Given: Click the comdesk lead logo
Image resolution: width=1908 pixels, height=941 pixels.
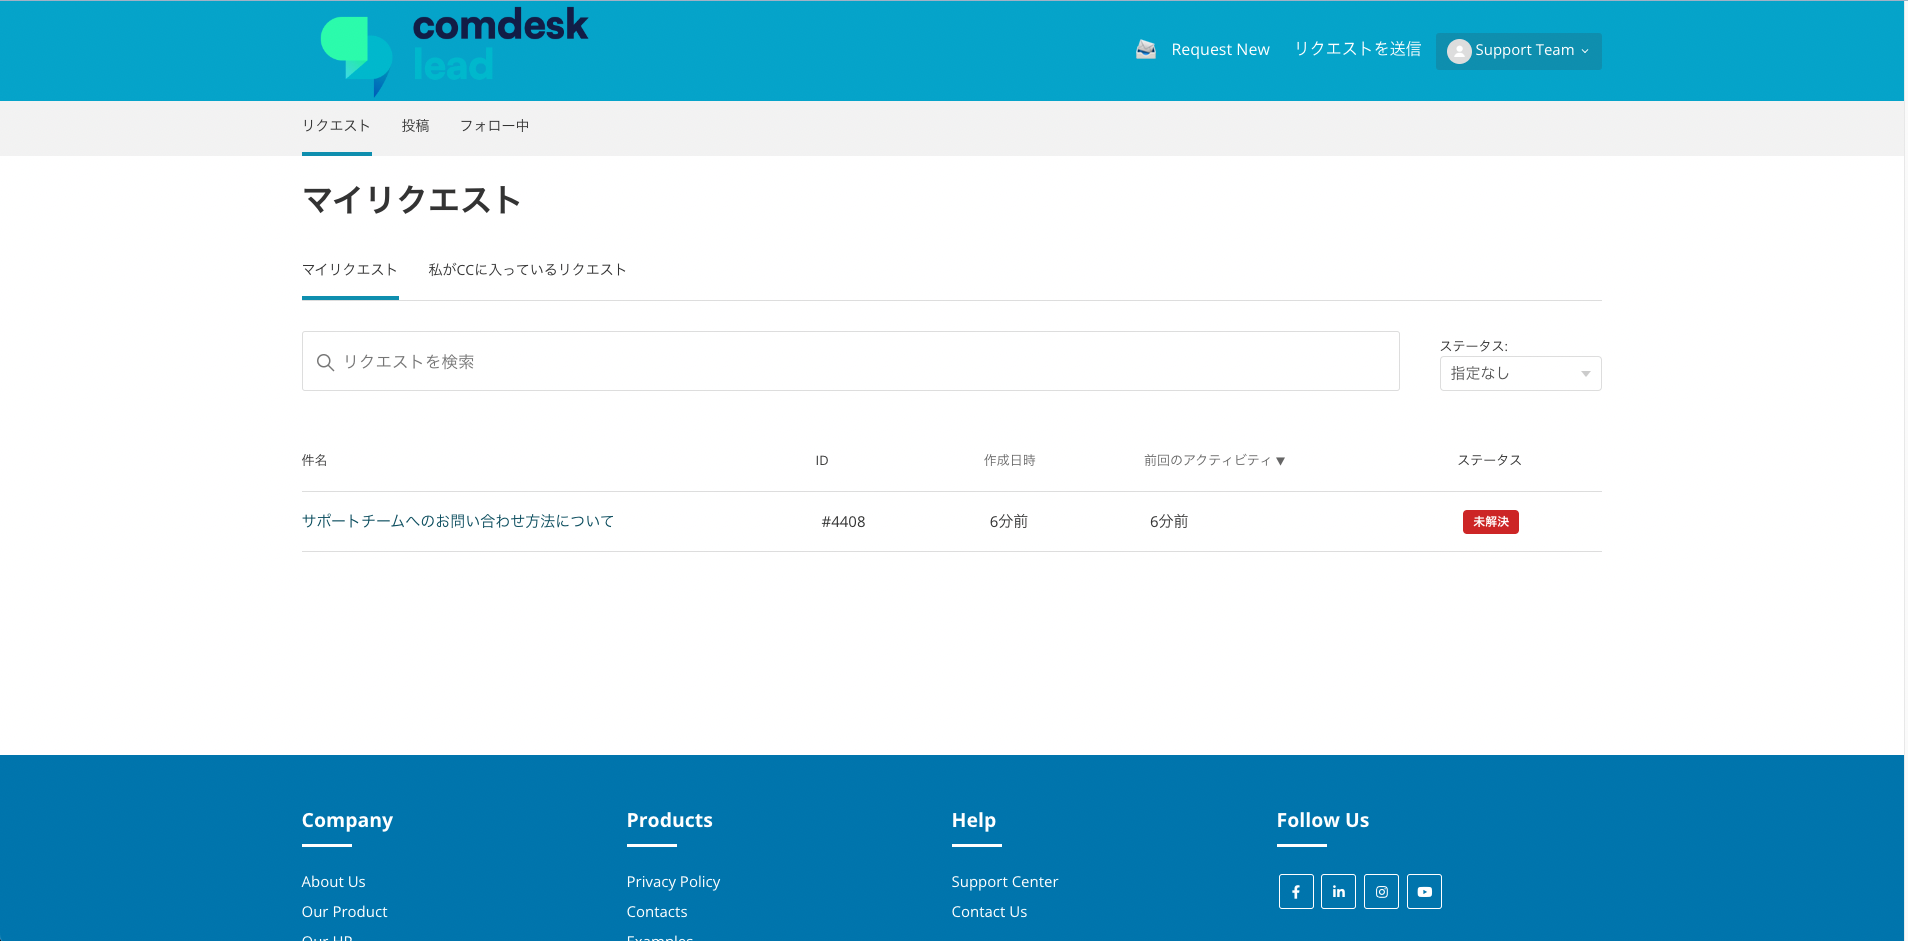Looking at the screenshot, I should click(x=451, y=50).
